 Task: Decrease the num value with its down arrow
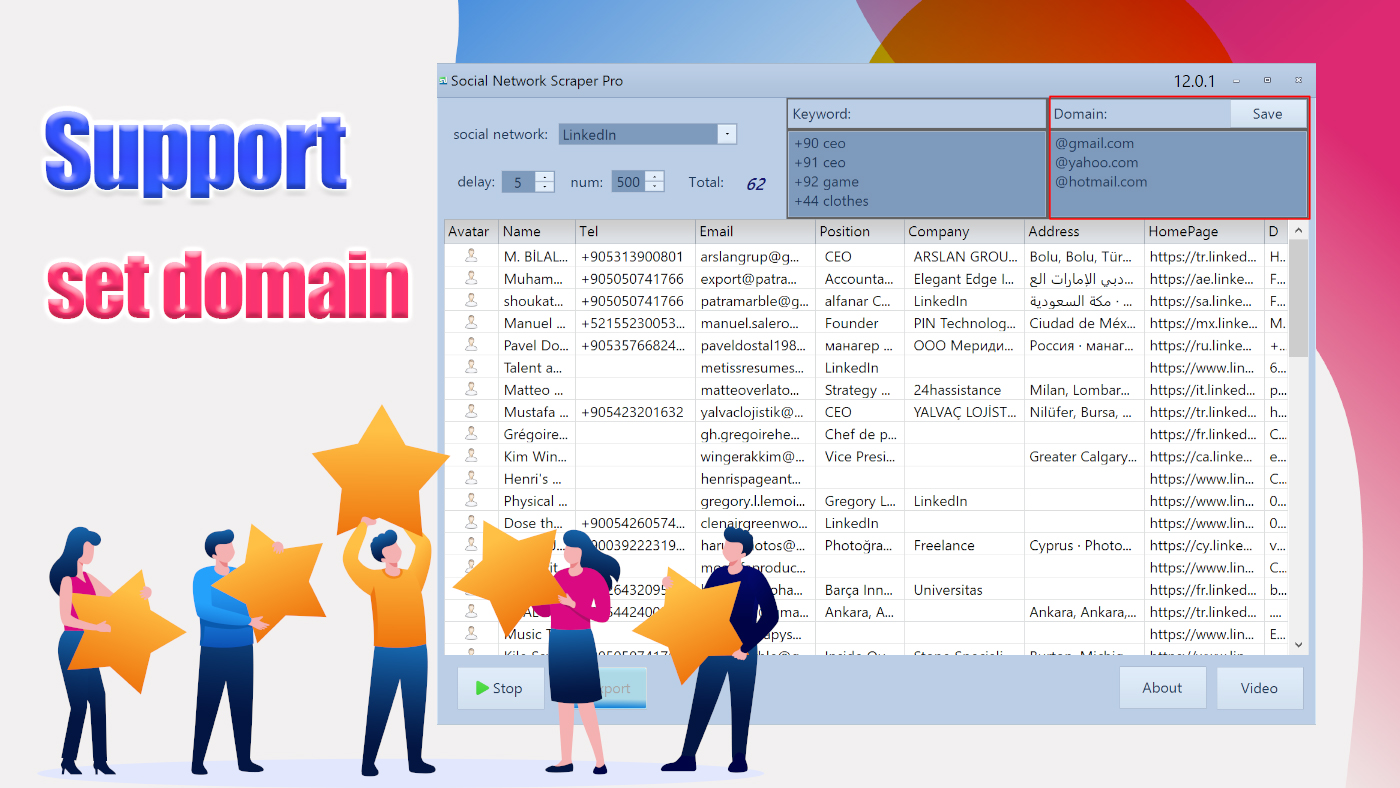pos(655,187)
